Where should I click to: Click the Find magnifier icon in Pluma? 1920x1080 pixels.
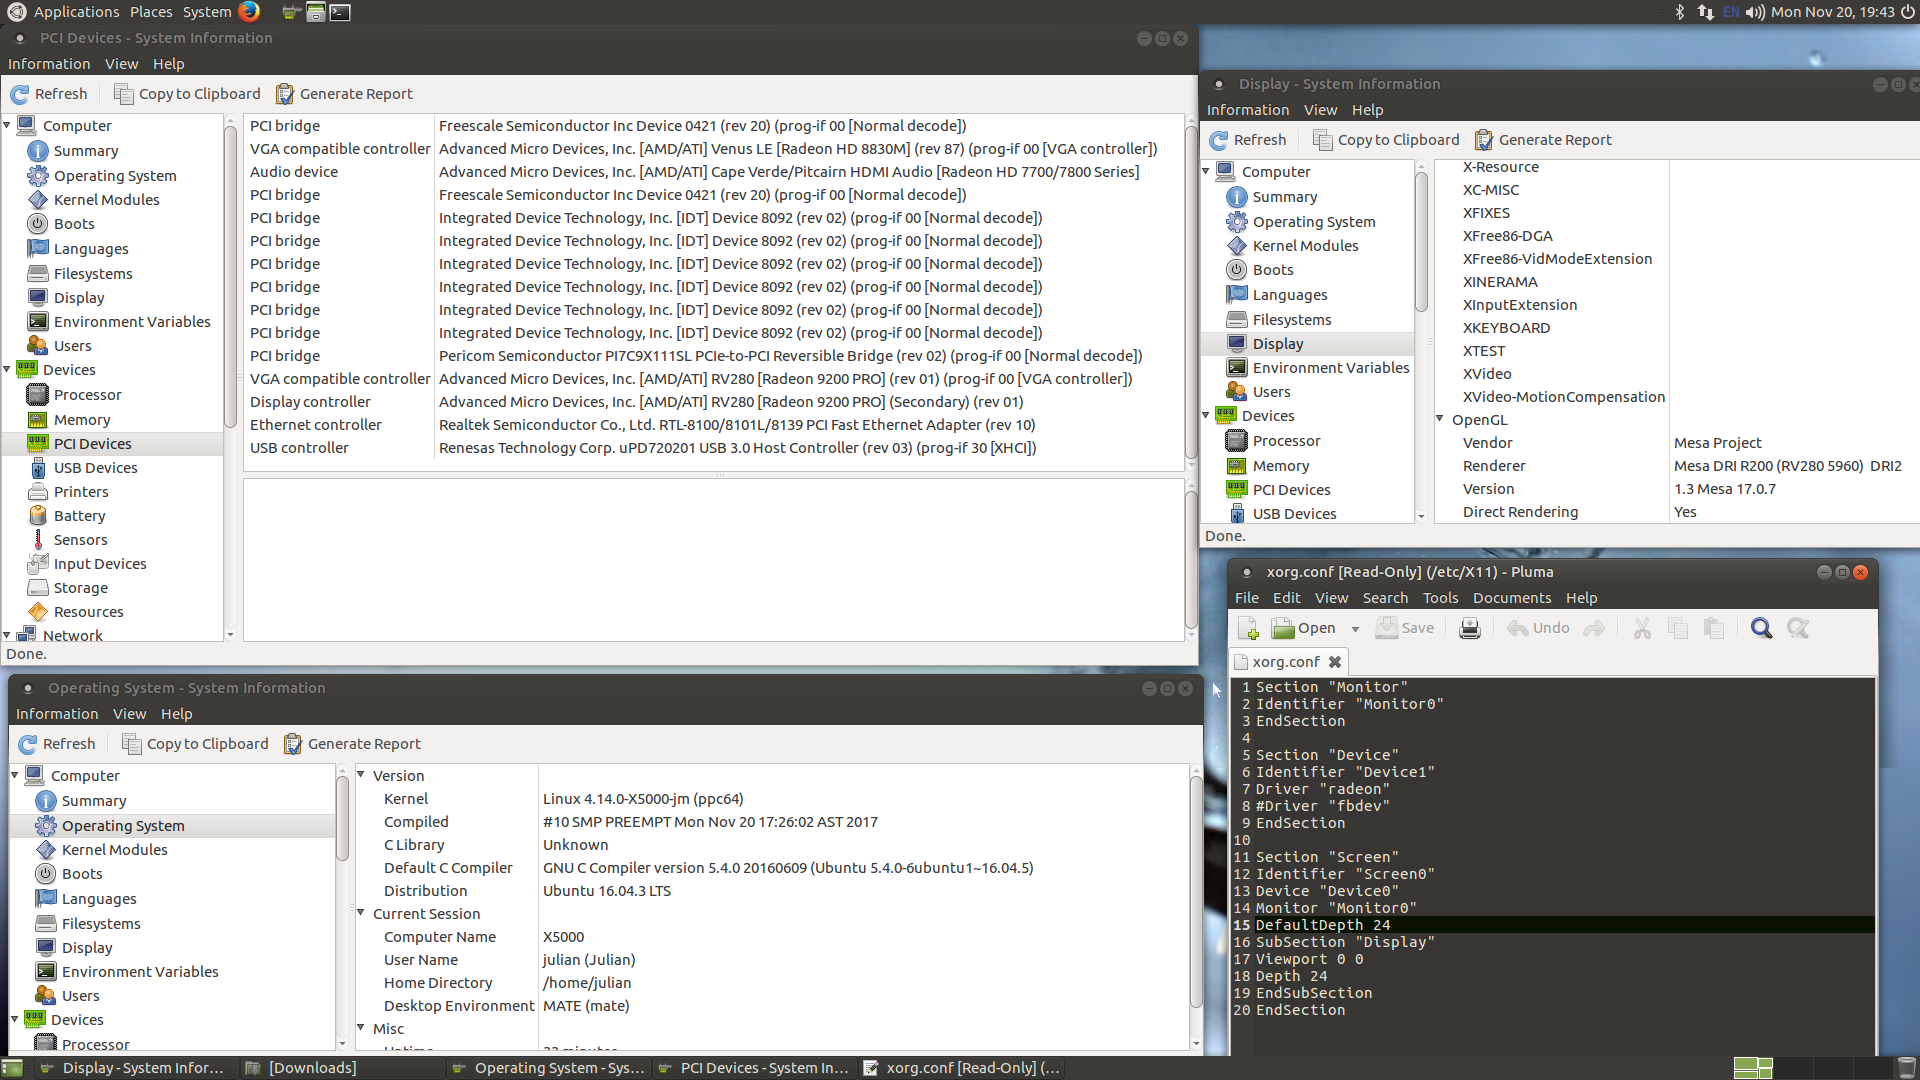(1761, 628)
